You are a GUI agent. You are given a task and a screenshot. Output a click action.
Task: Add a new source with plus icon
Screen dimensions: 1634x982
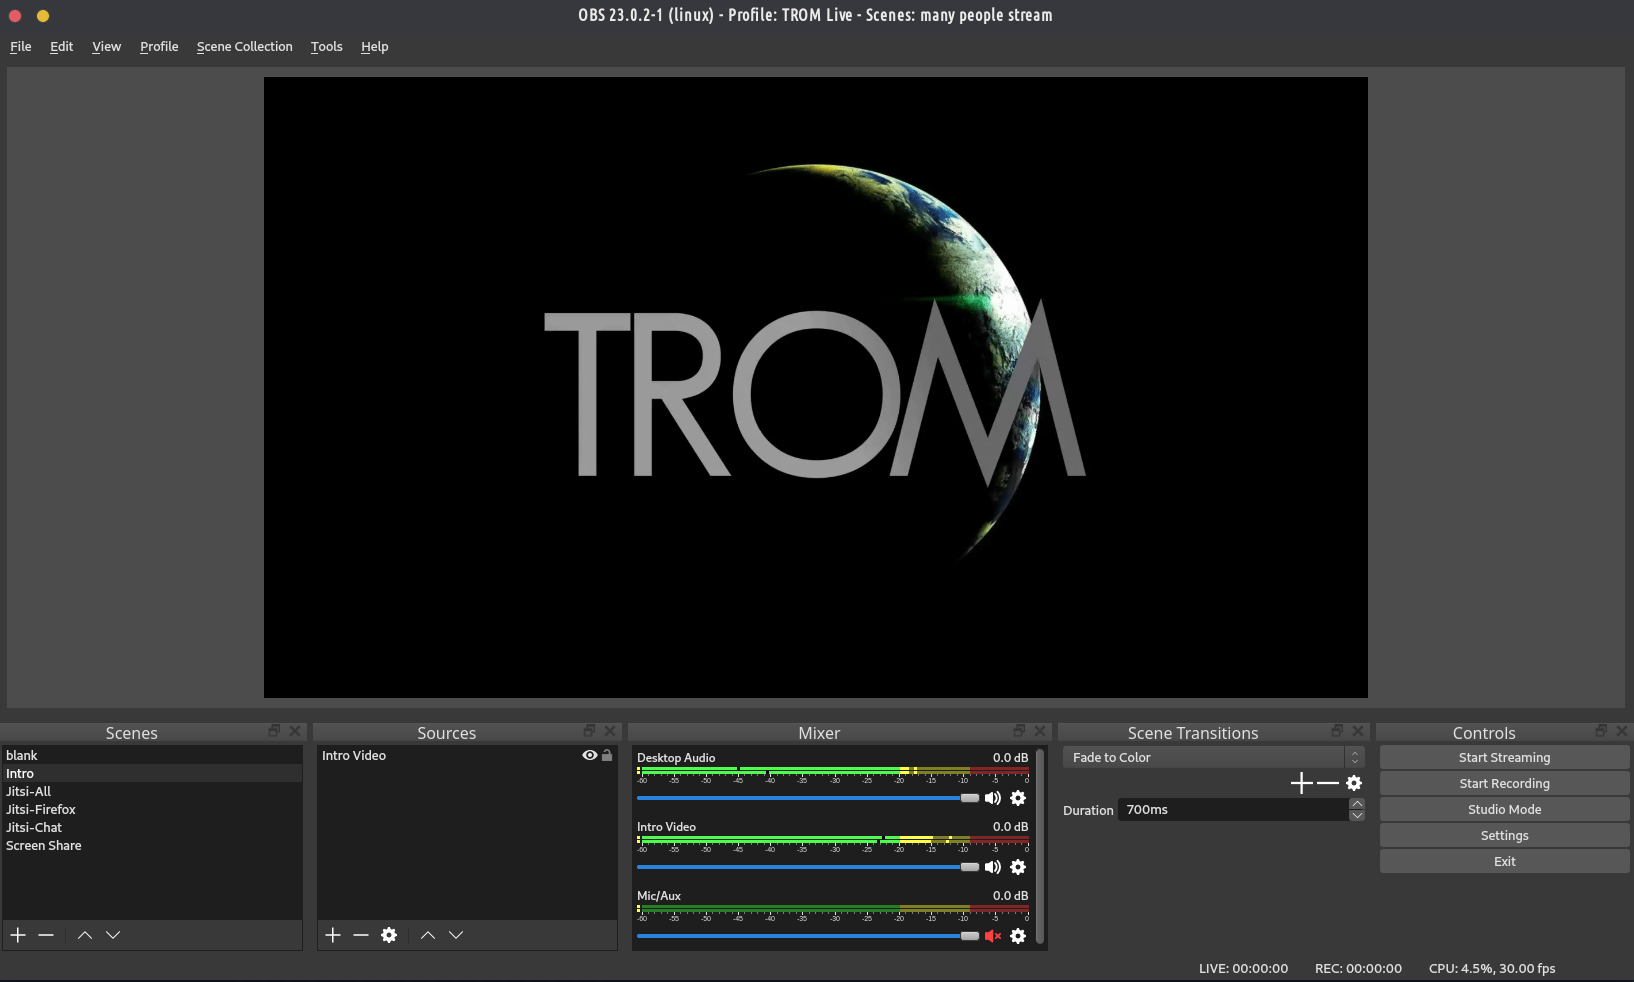click(x=332, y=935)
